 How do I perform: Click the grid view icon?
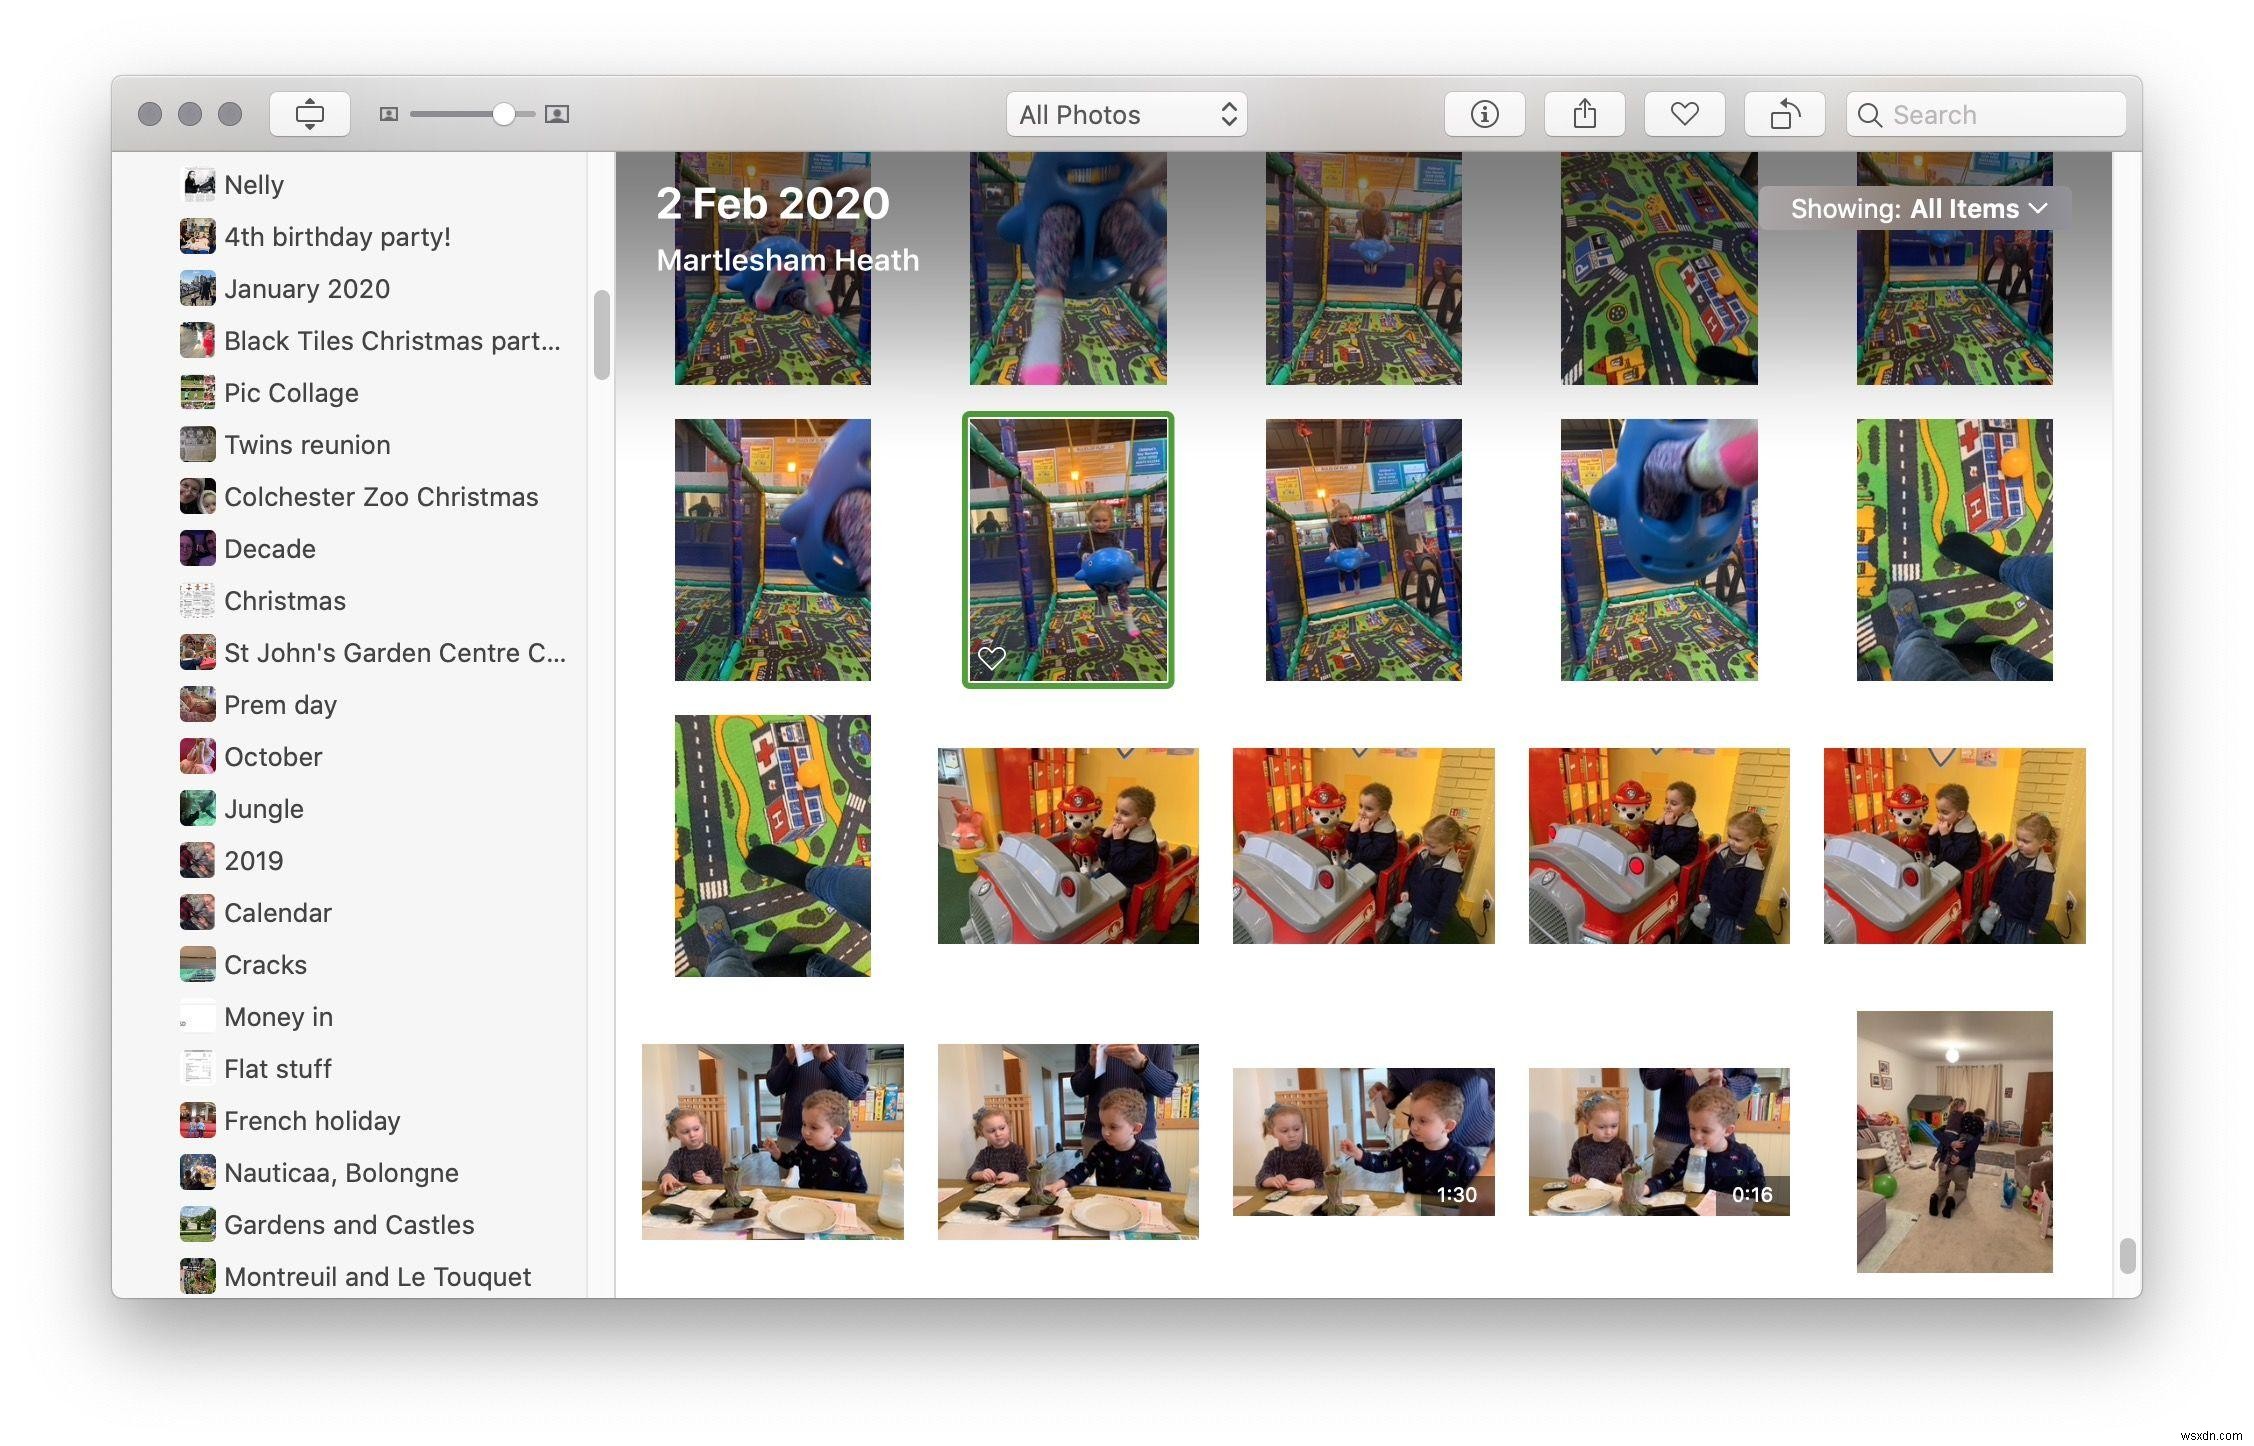point(383,112)
